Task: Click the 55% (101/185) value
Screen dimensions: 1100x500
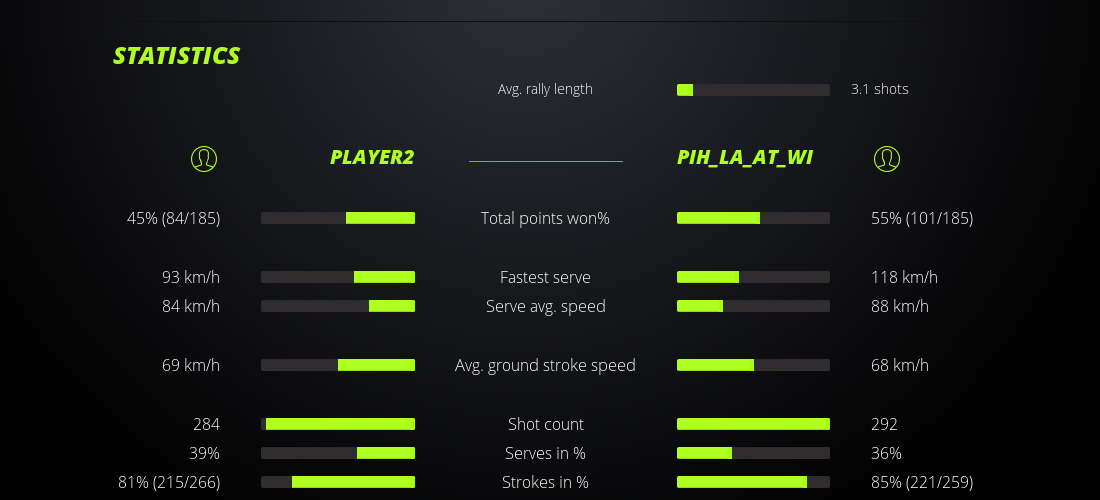Action: [922, 218]
